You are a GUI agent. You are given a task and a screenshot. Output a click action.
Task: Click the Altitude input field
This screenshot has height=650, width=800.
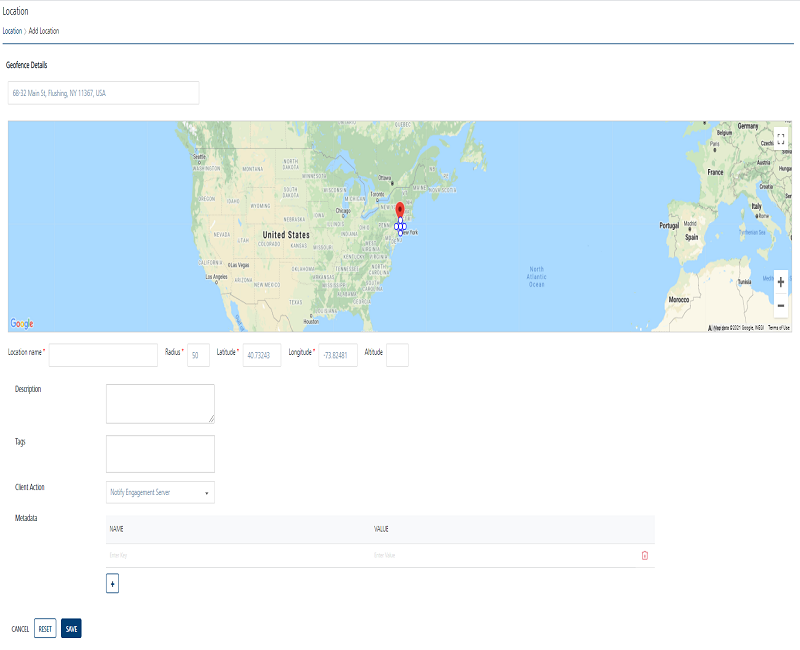[397, 355]
